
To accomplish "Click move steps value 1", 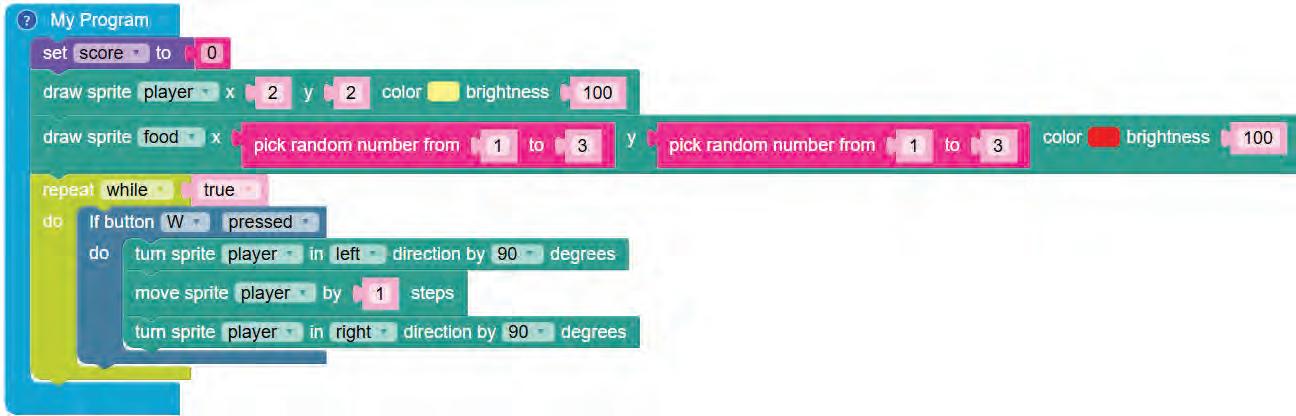I will point(379,293).
